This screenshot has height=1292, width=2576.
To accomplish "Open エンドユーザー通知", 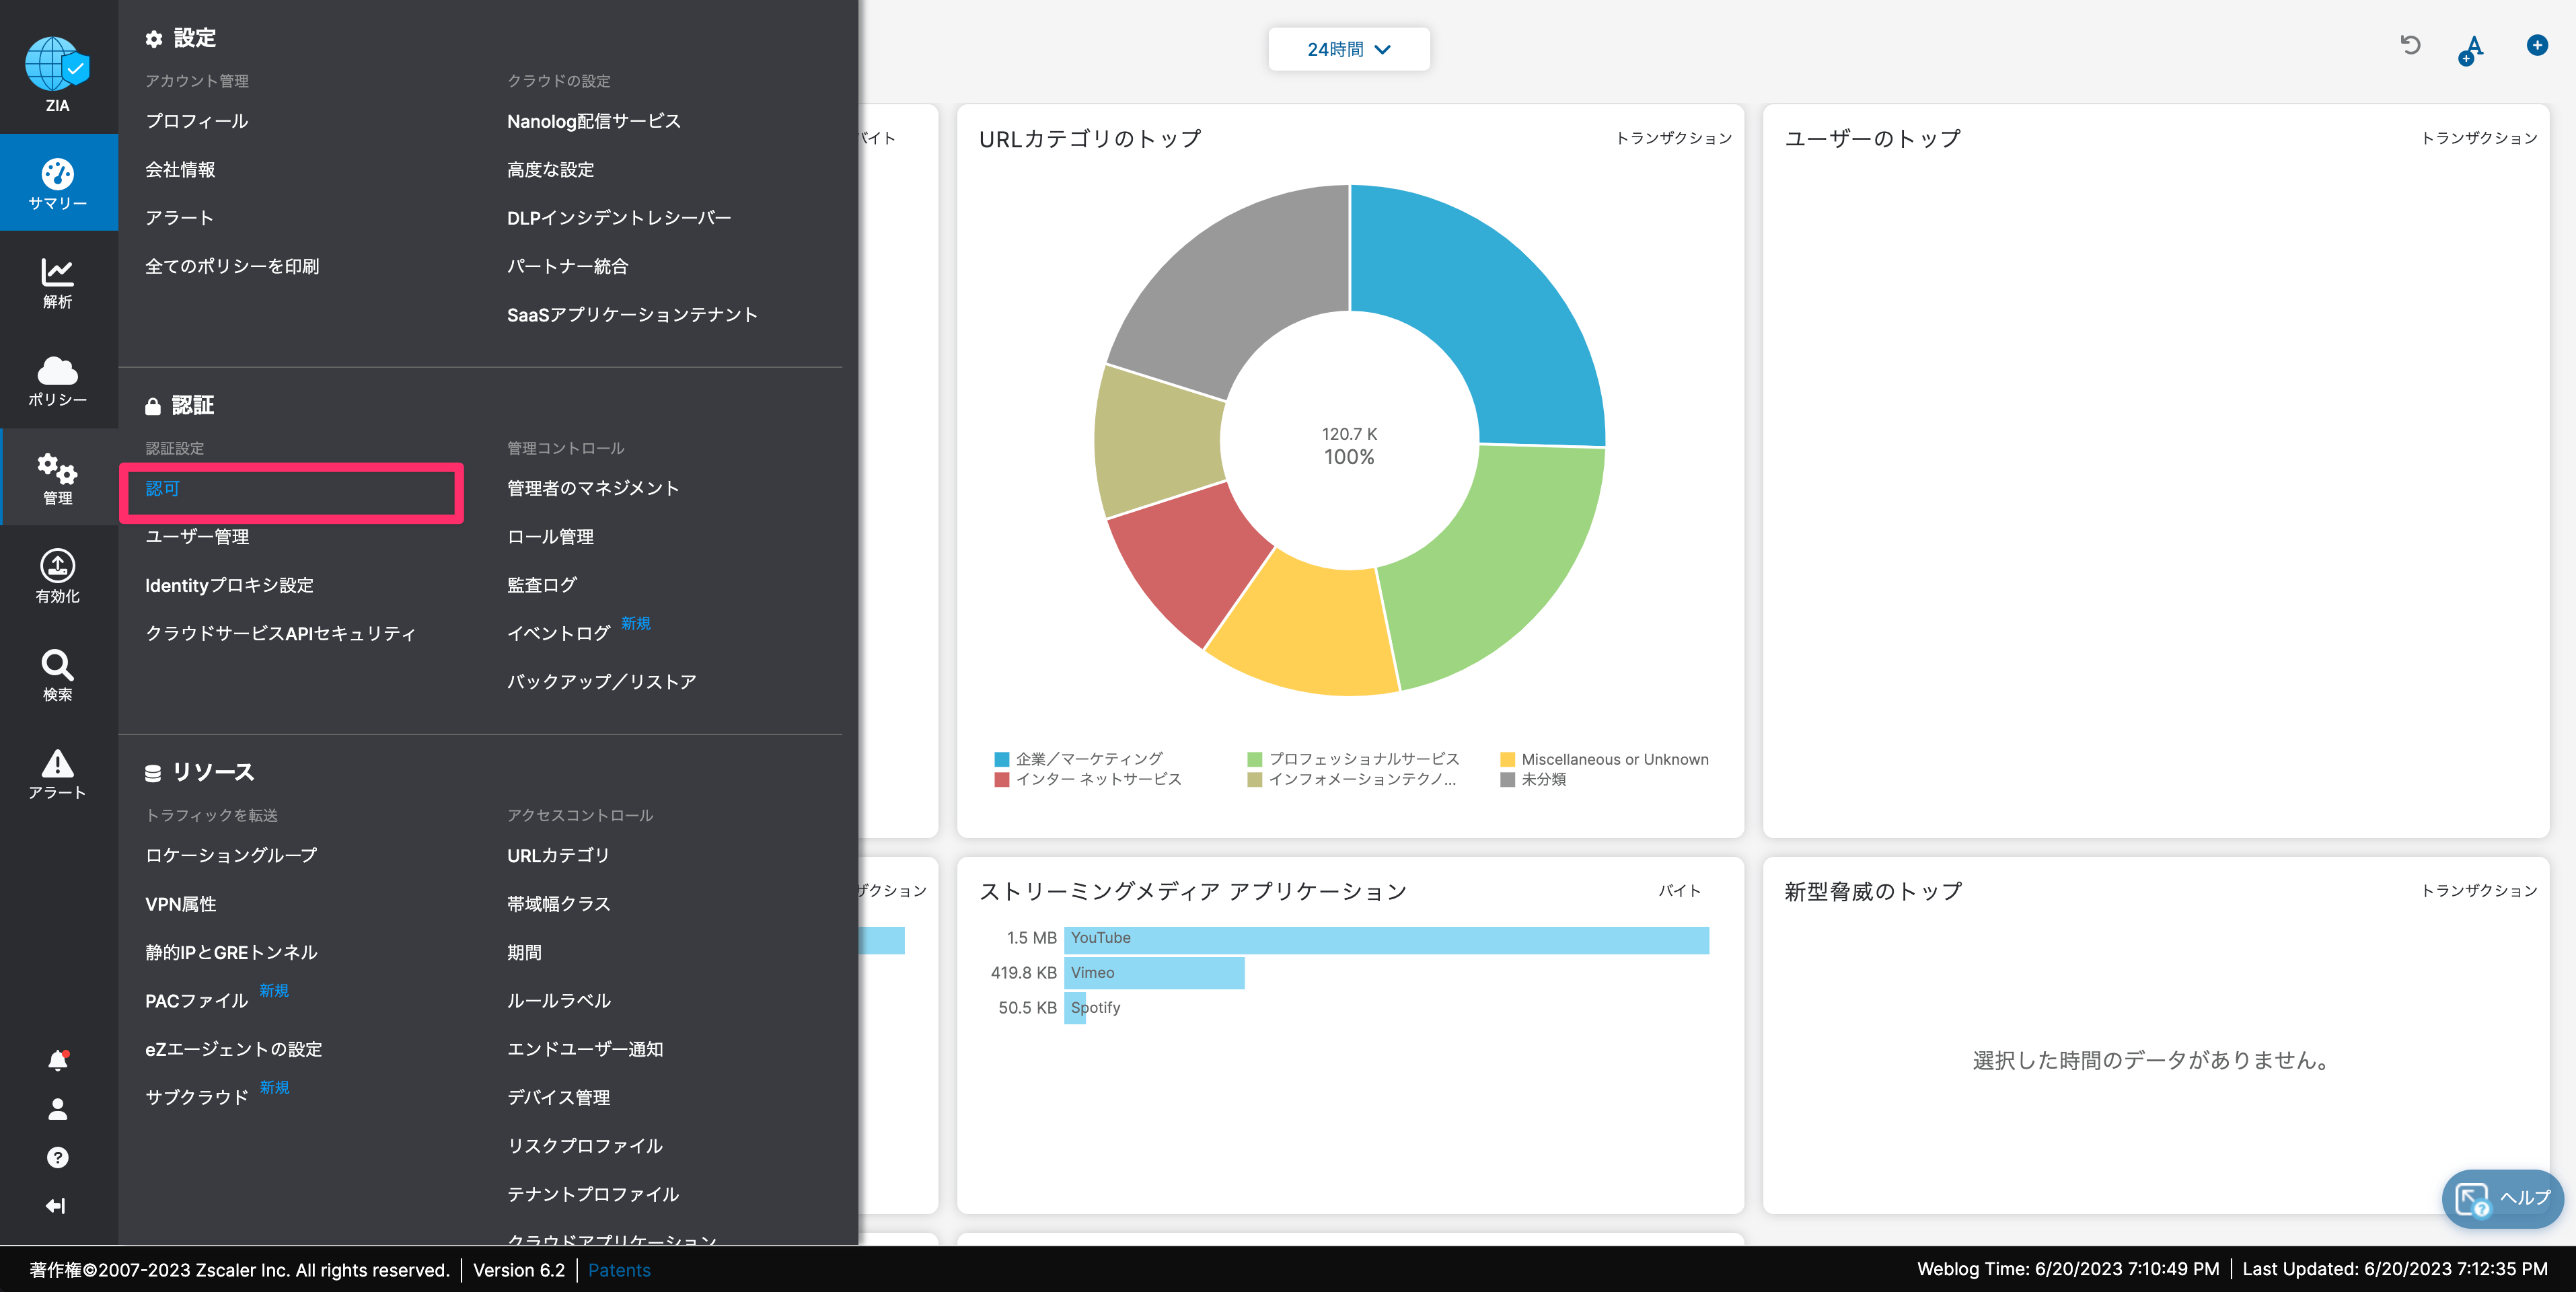I will 585,1049.
